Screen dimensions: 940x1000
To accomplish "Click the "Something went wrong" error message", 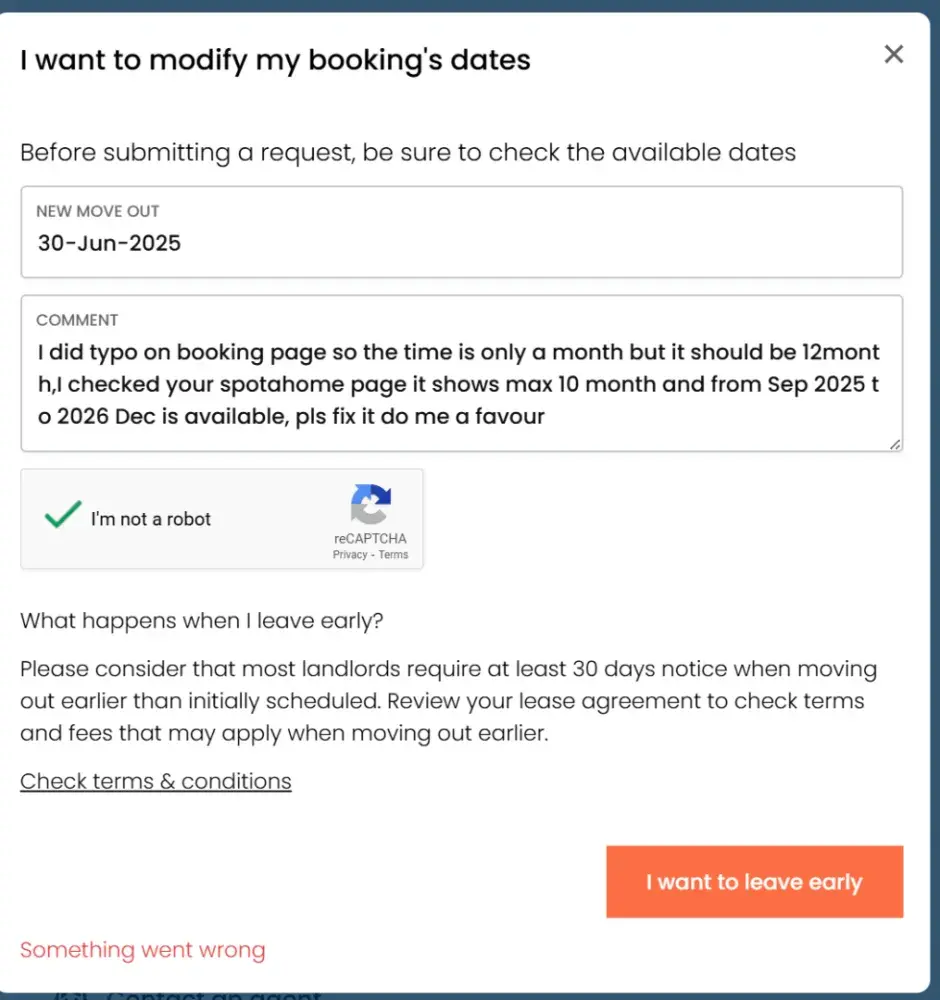I will [x=143, y=950].
